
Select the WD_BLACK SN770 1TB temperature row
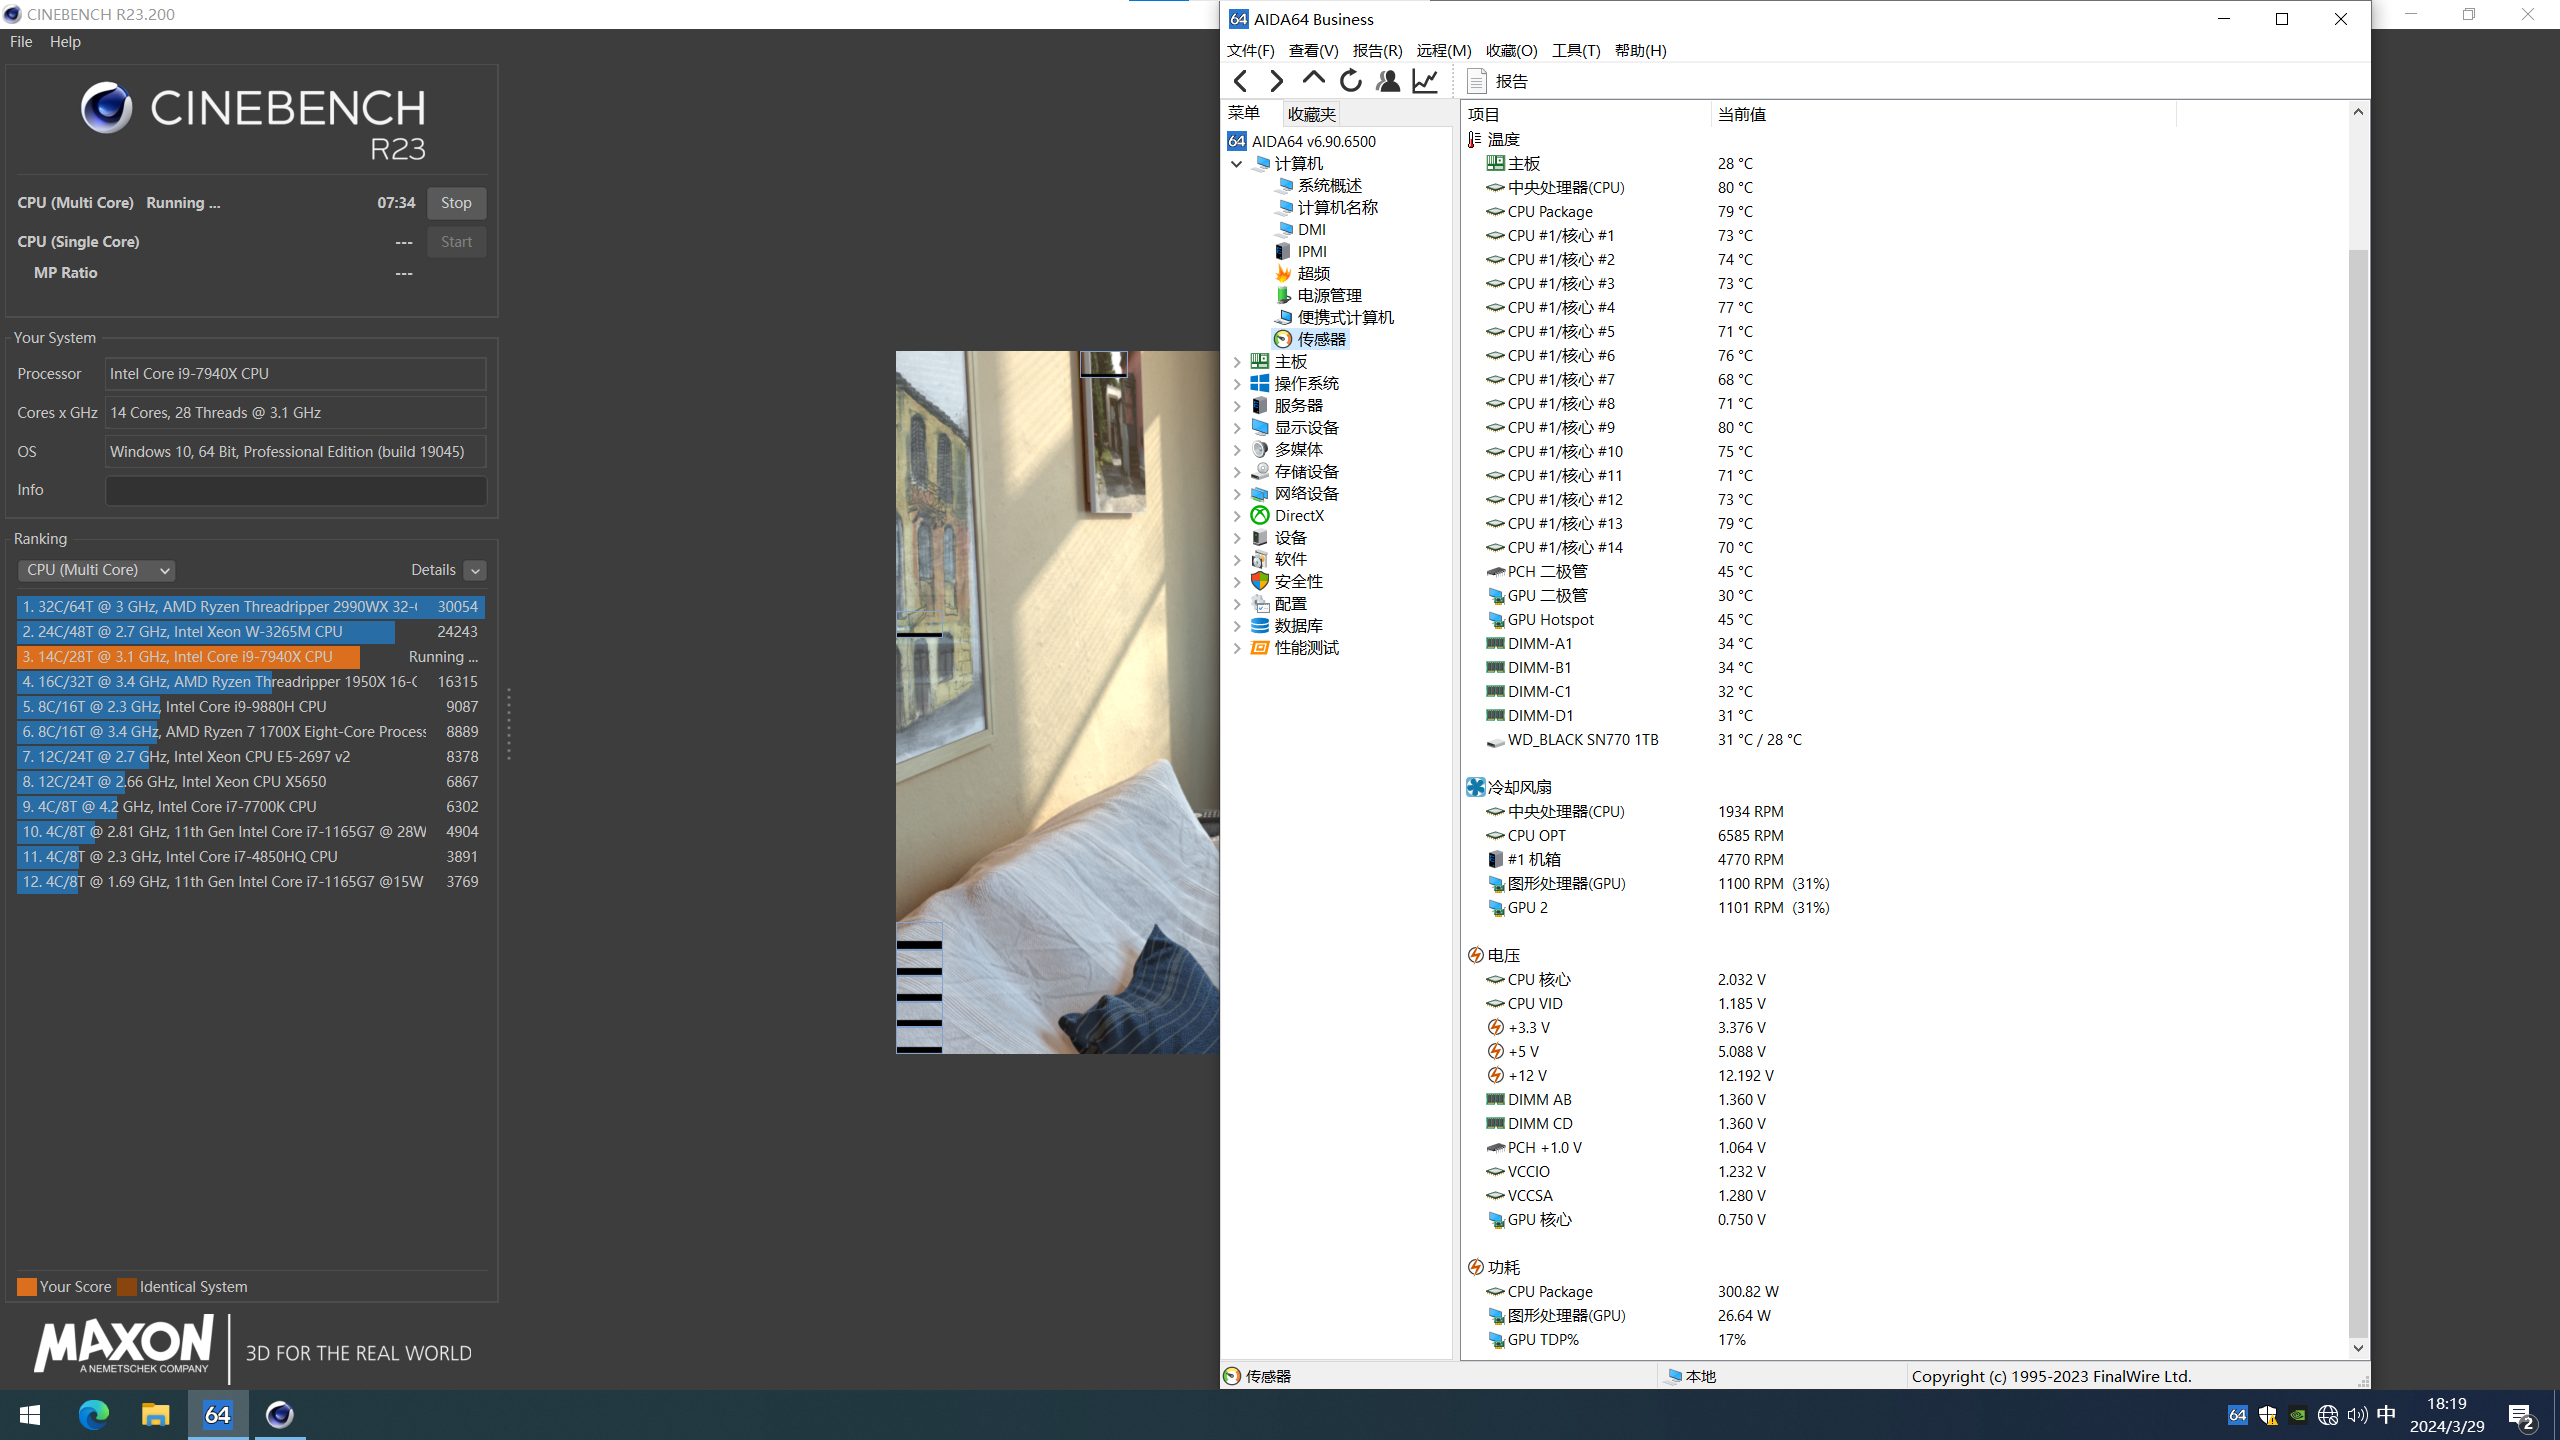(1643, 739)
